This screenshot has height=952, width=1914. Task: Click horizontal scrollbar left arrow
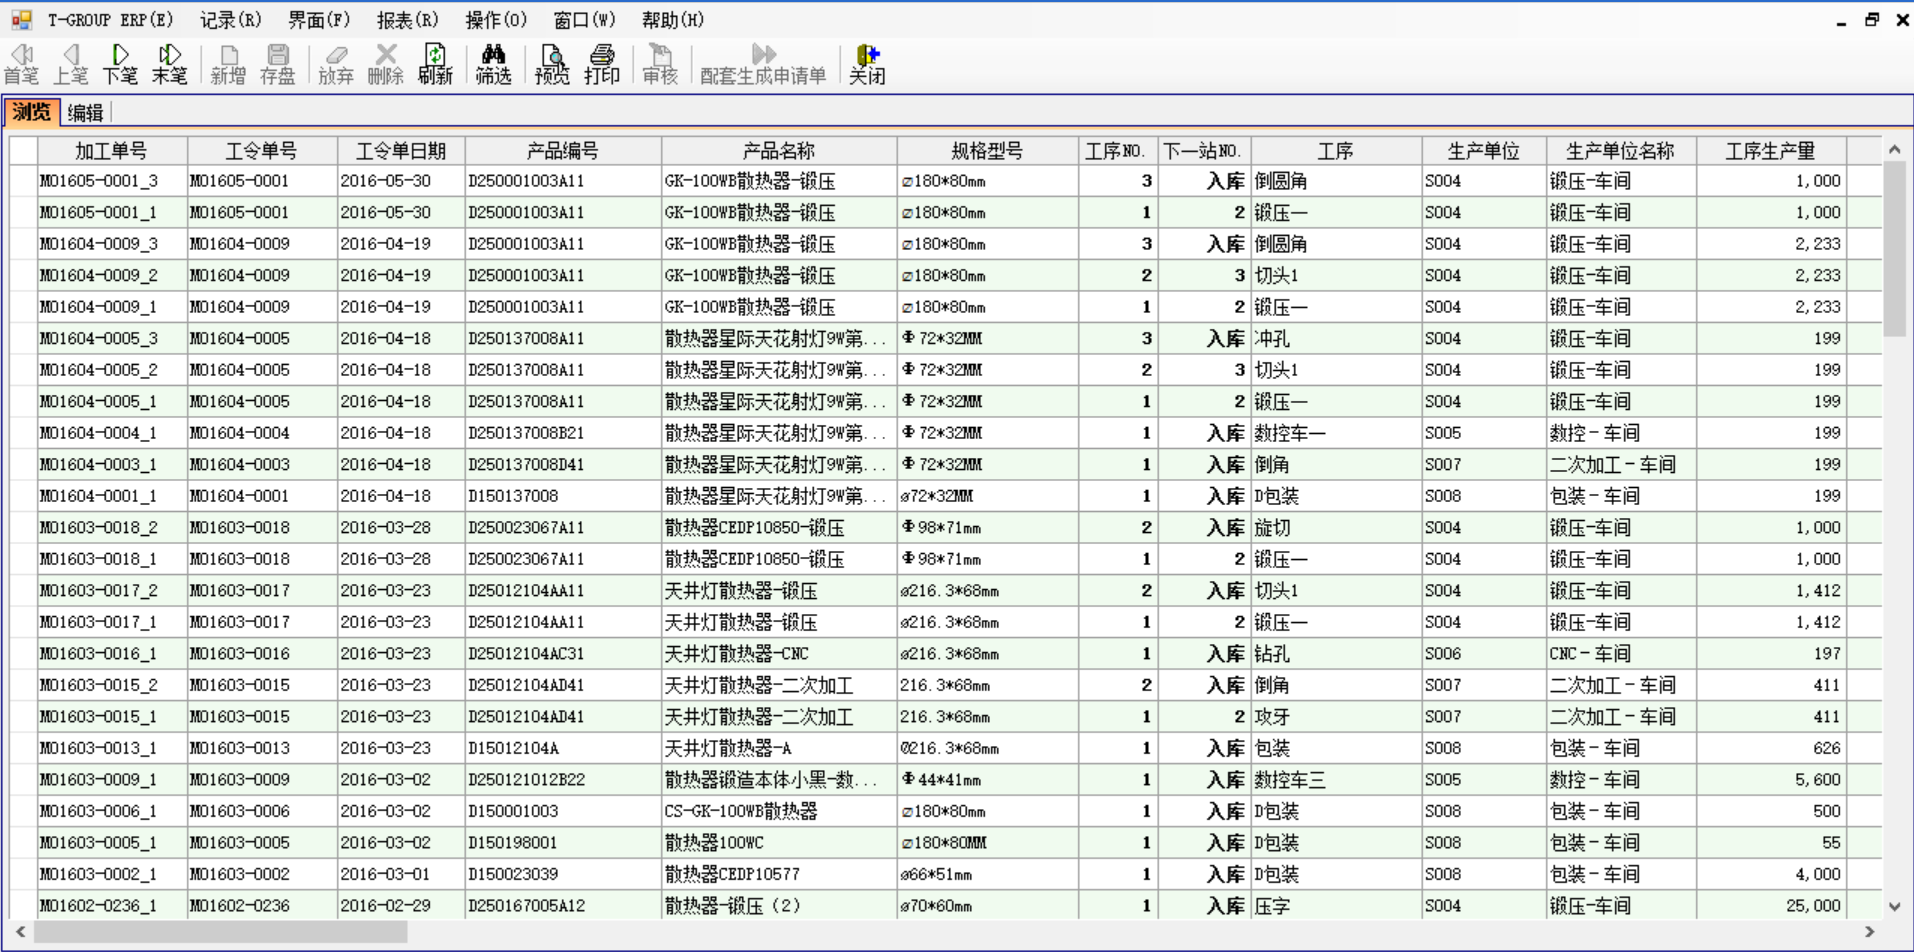click(x=20, y=931)
